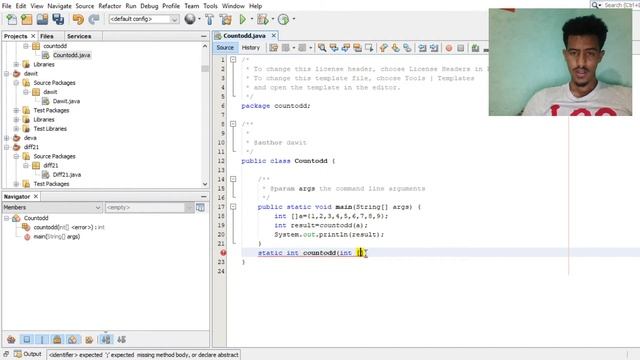Toggle Show Inherited Members filter in Navigator
The image size is (640, 360).
point(11,340)
